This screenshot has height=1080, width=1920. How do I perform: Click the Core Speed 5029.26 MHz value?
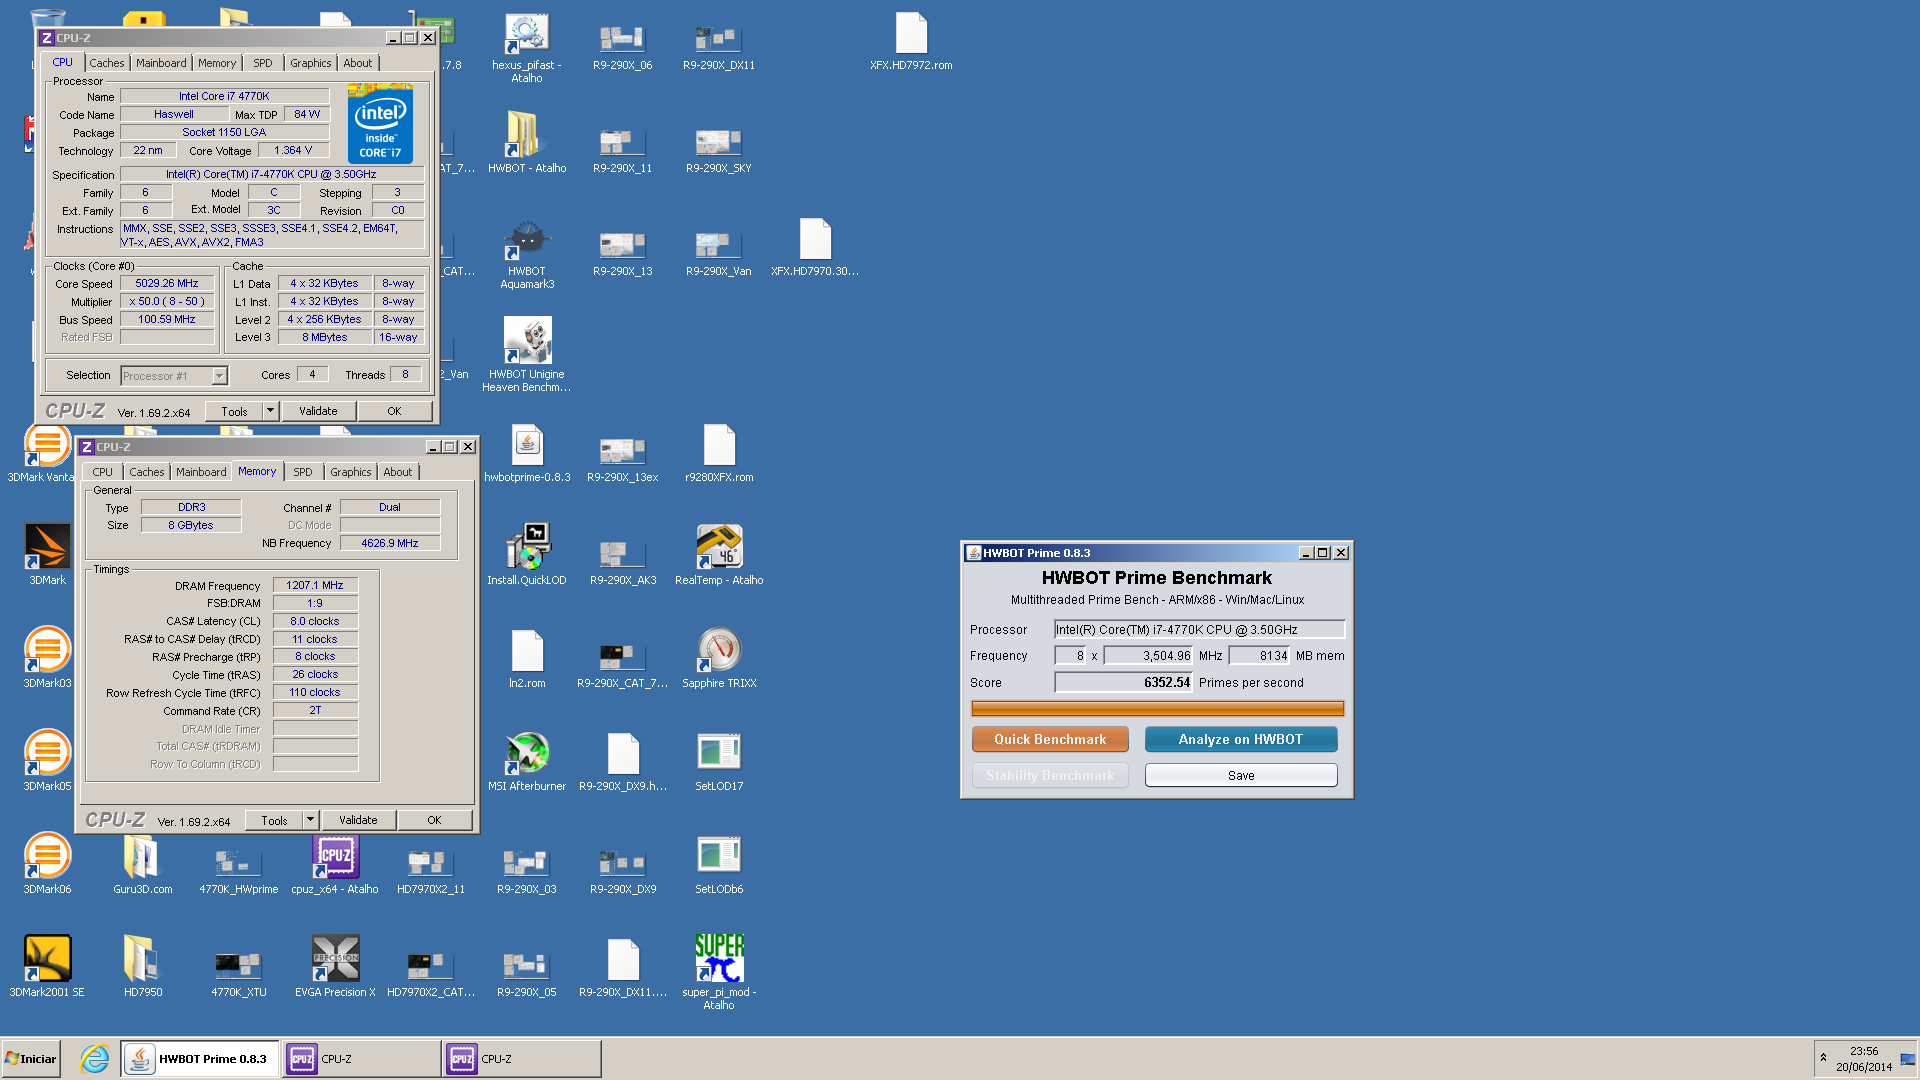pos(167,283)
